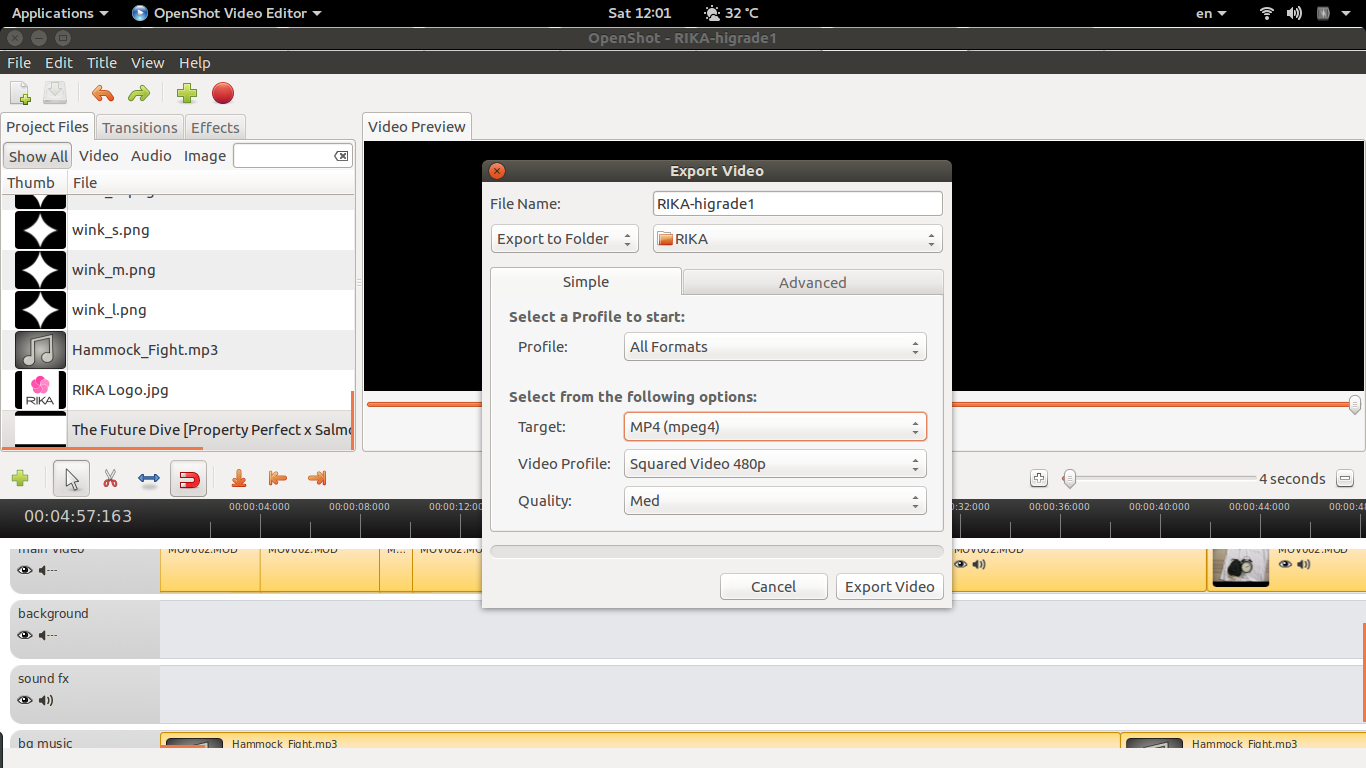Filter project files by Video

coord(99,156)
